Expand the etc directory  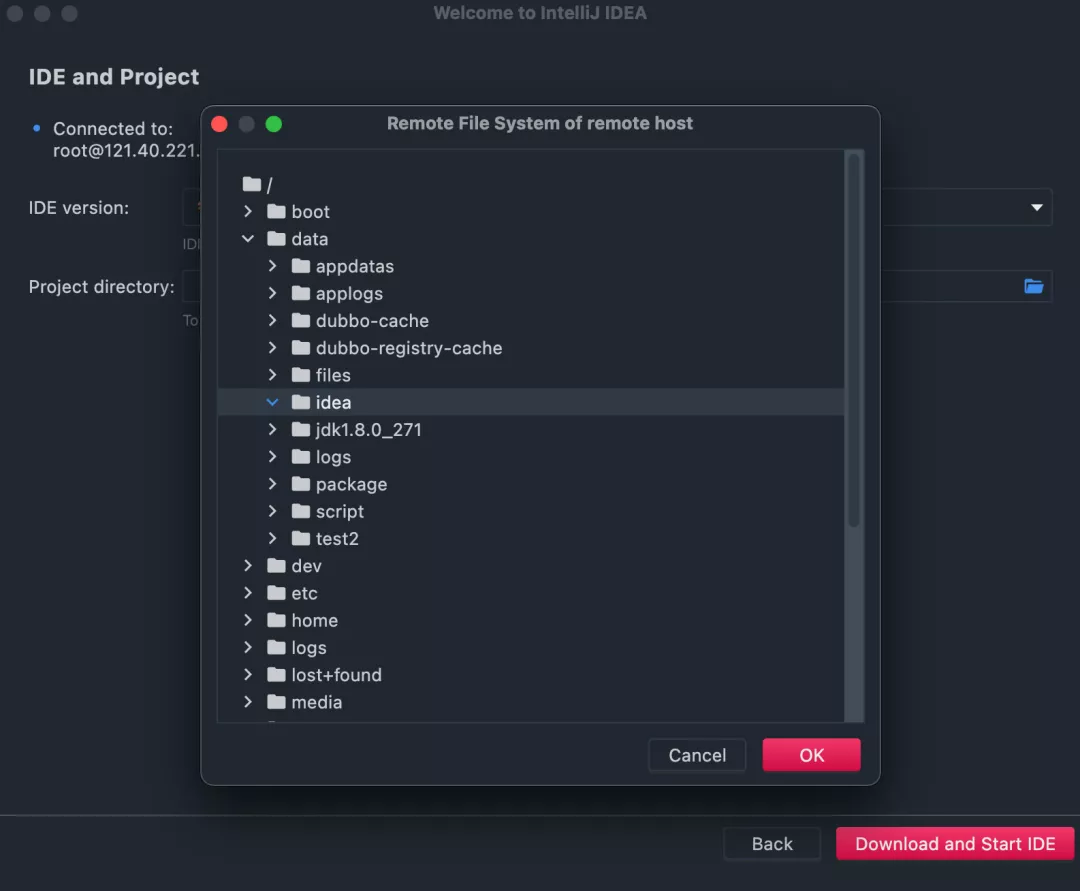[x=248, y=594]
